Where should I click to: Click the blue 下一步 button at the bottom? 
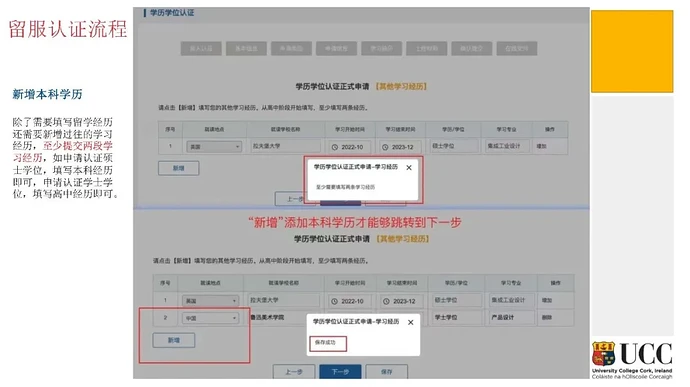click(340, 372)
